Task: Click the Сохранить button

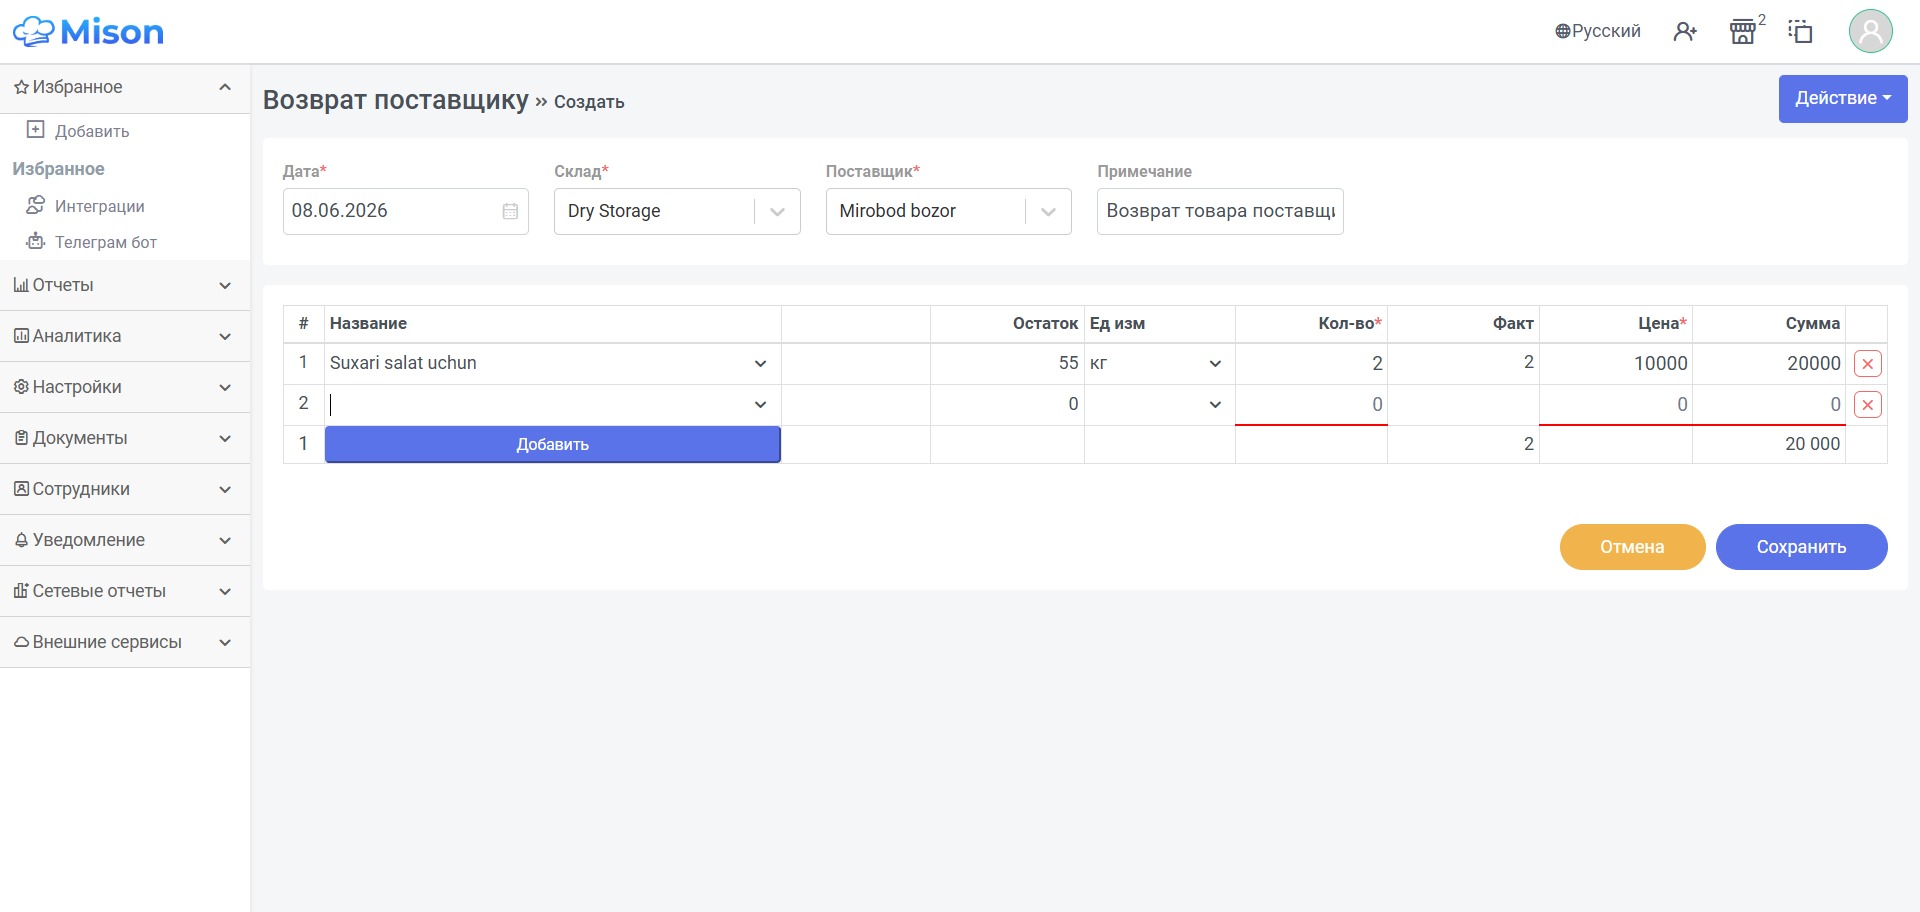Action: pyautogui.click(x=1801, y=547)
